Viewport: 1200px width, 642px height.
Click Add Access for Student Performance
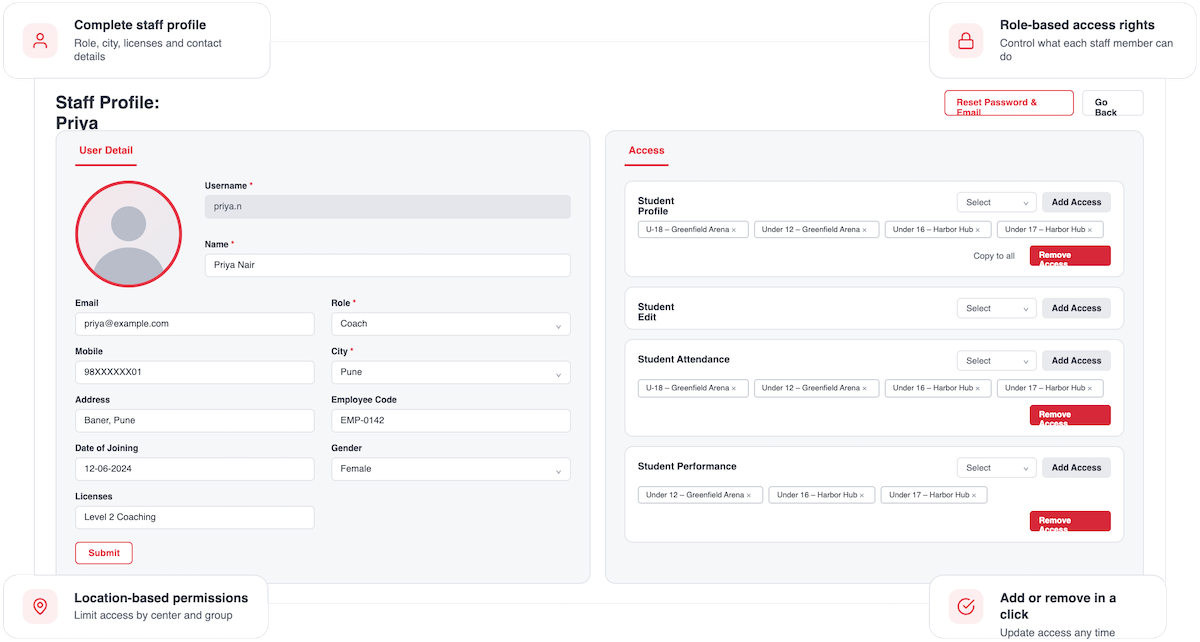[x=1076, y=468]
